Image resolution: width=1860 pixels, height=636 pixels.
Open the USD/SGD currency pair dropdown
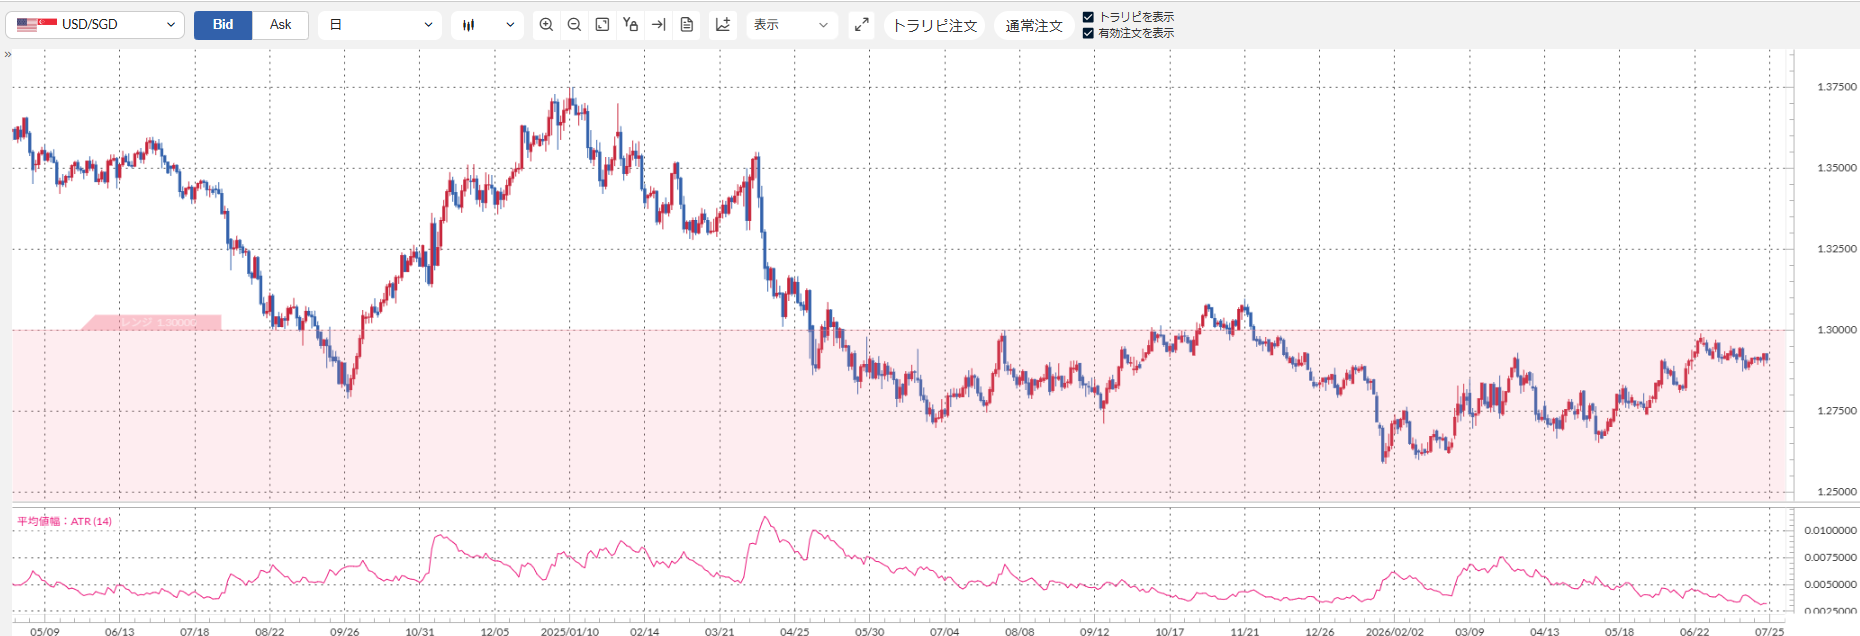click(95, 25)
